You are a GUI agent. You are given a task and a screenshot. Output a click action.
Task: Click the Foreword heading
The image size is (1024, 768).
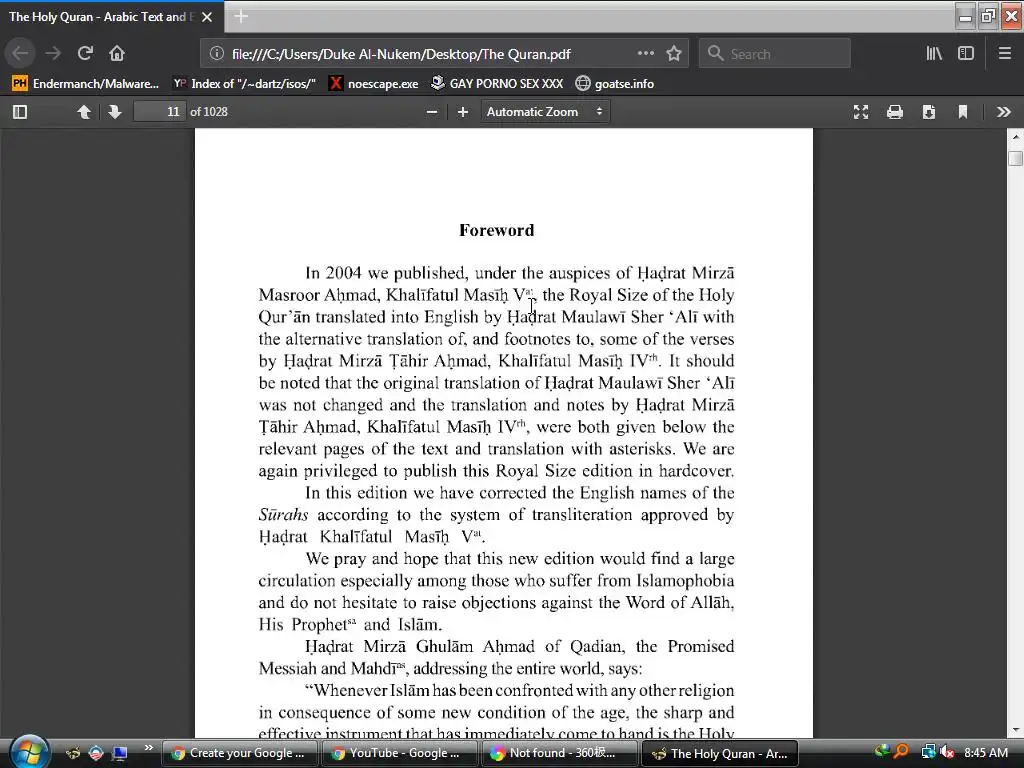496,230
